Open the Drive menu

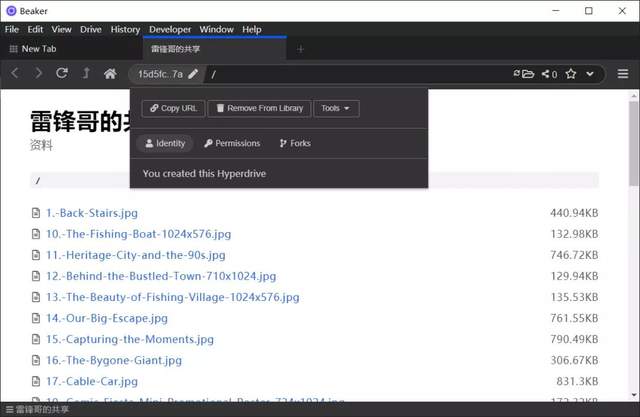pyautogui.click(x=91, y=29)
